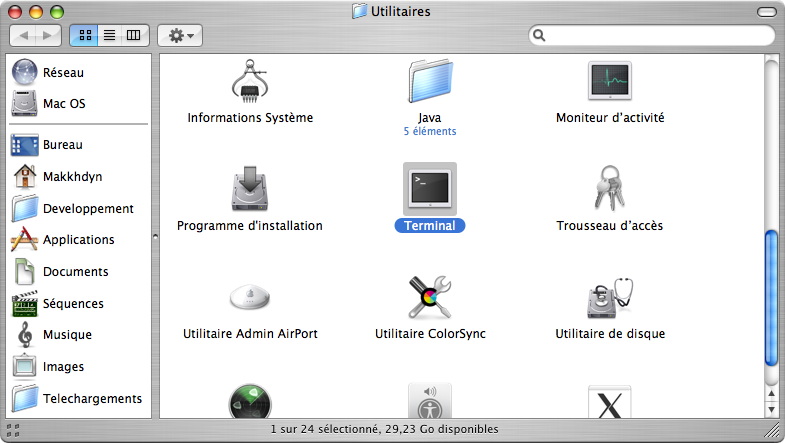Screen dimensions: 785x443
Task: Close the Utilitaires window
Action: tap(16, 12)
